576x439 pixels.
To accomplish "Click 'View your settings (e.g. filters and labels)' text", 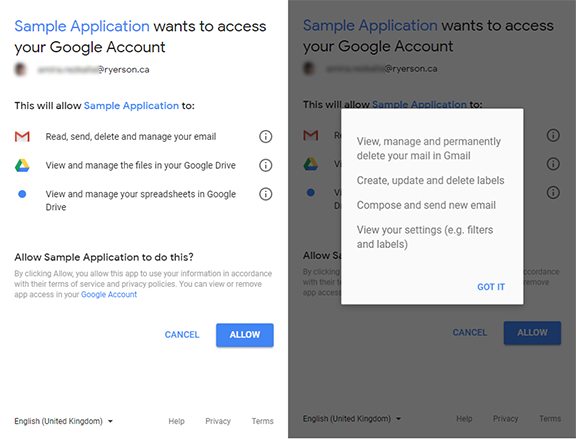I will pos(425,237).
